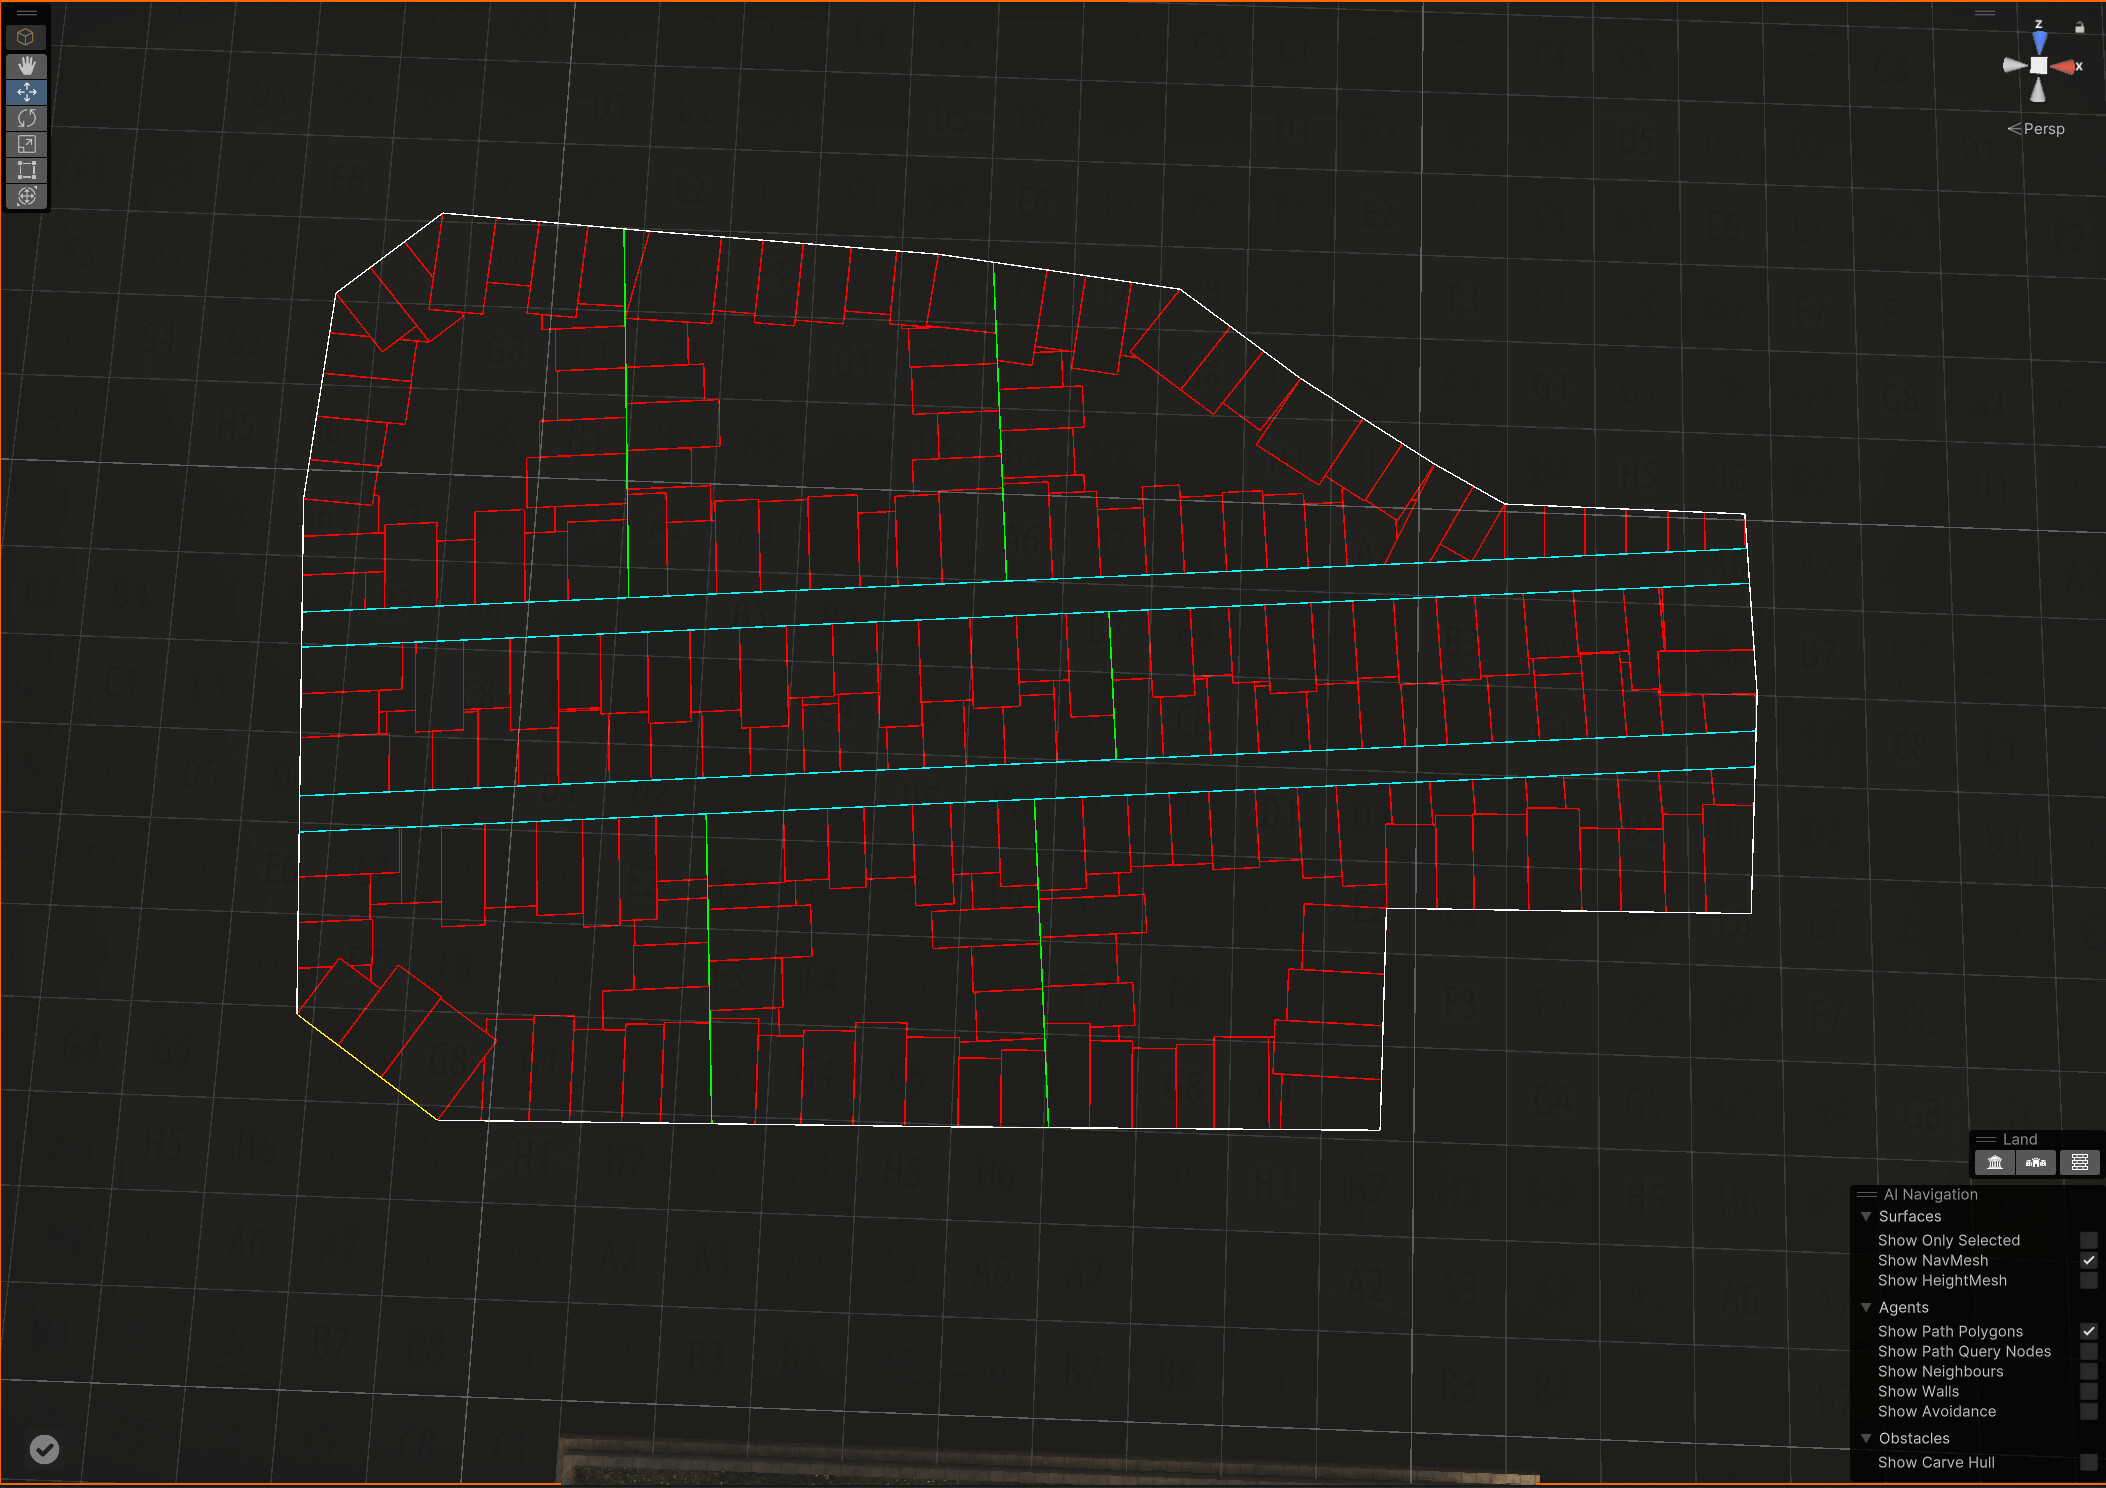Click the Land overlay title
This screenshot has height=1488, width=2106.
tap(2019, 1139)
